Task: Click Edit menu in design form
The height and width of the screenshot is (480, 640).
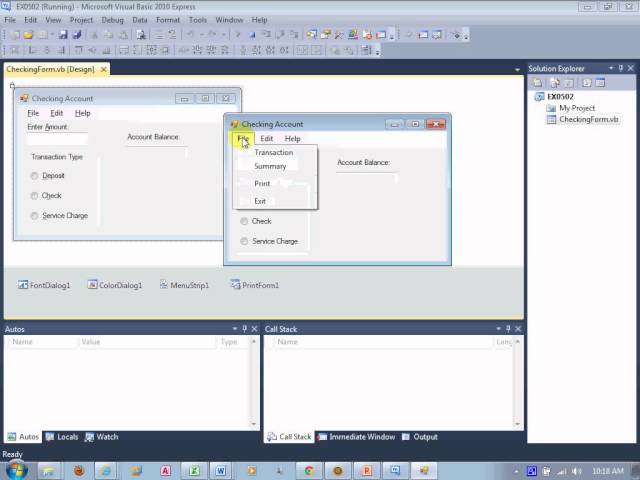Action: pyautogui.click(x=56, y=113)
